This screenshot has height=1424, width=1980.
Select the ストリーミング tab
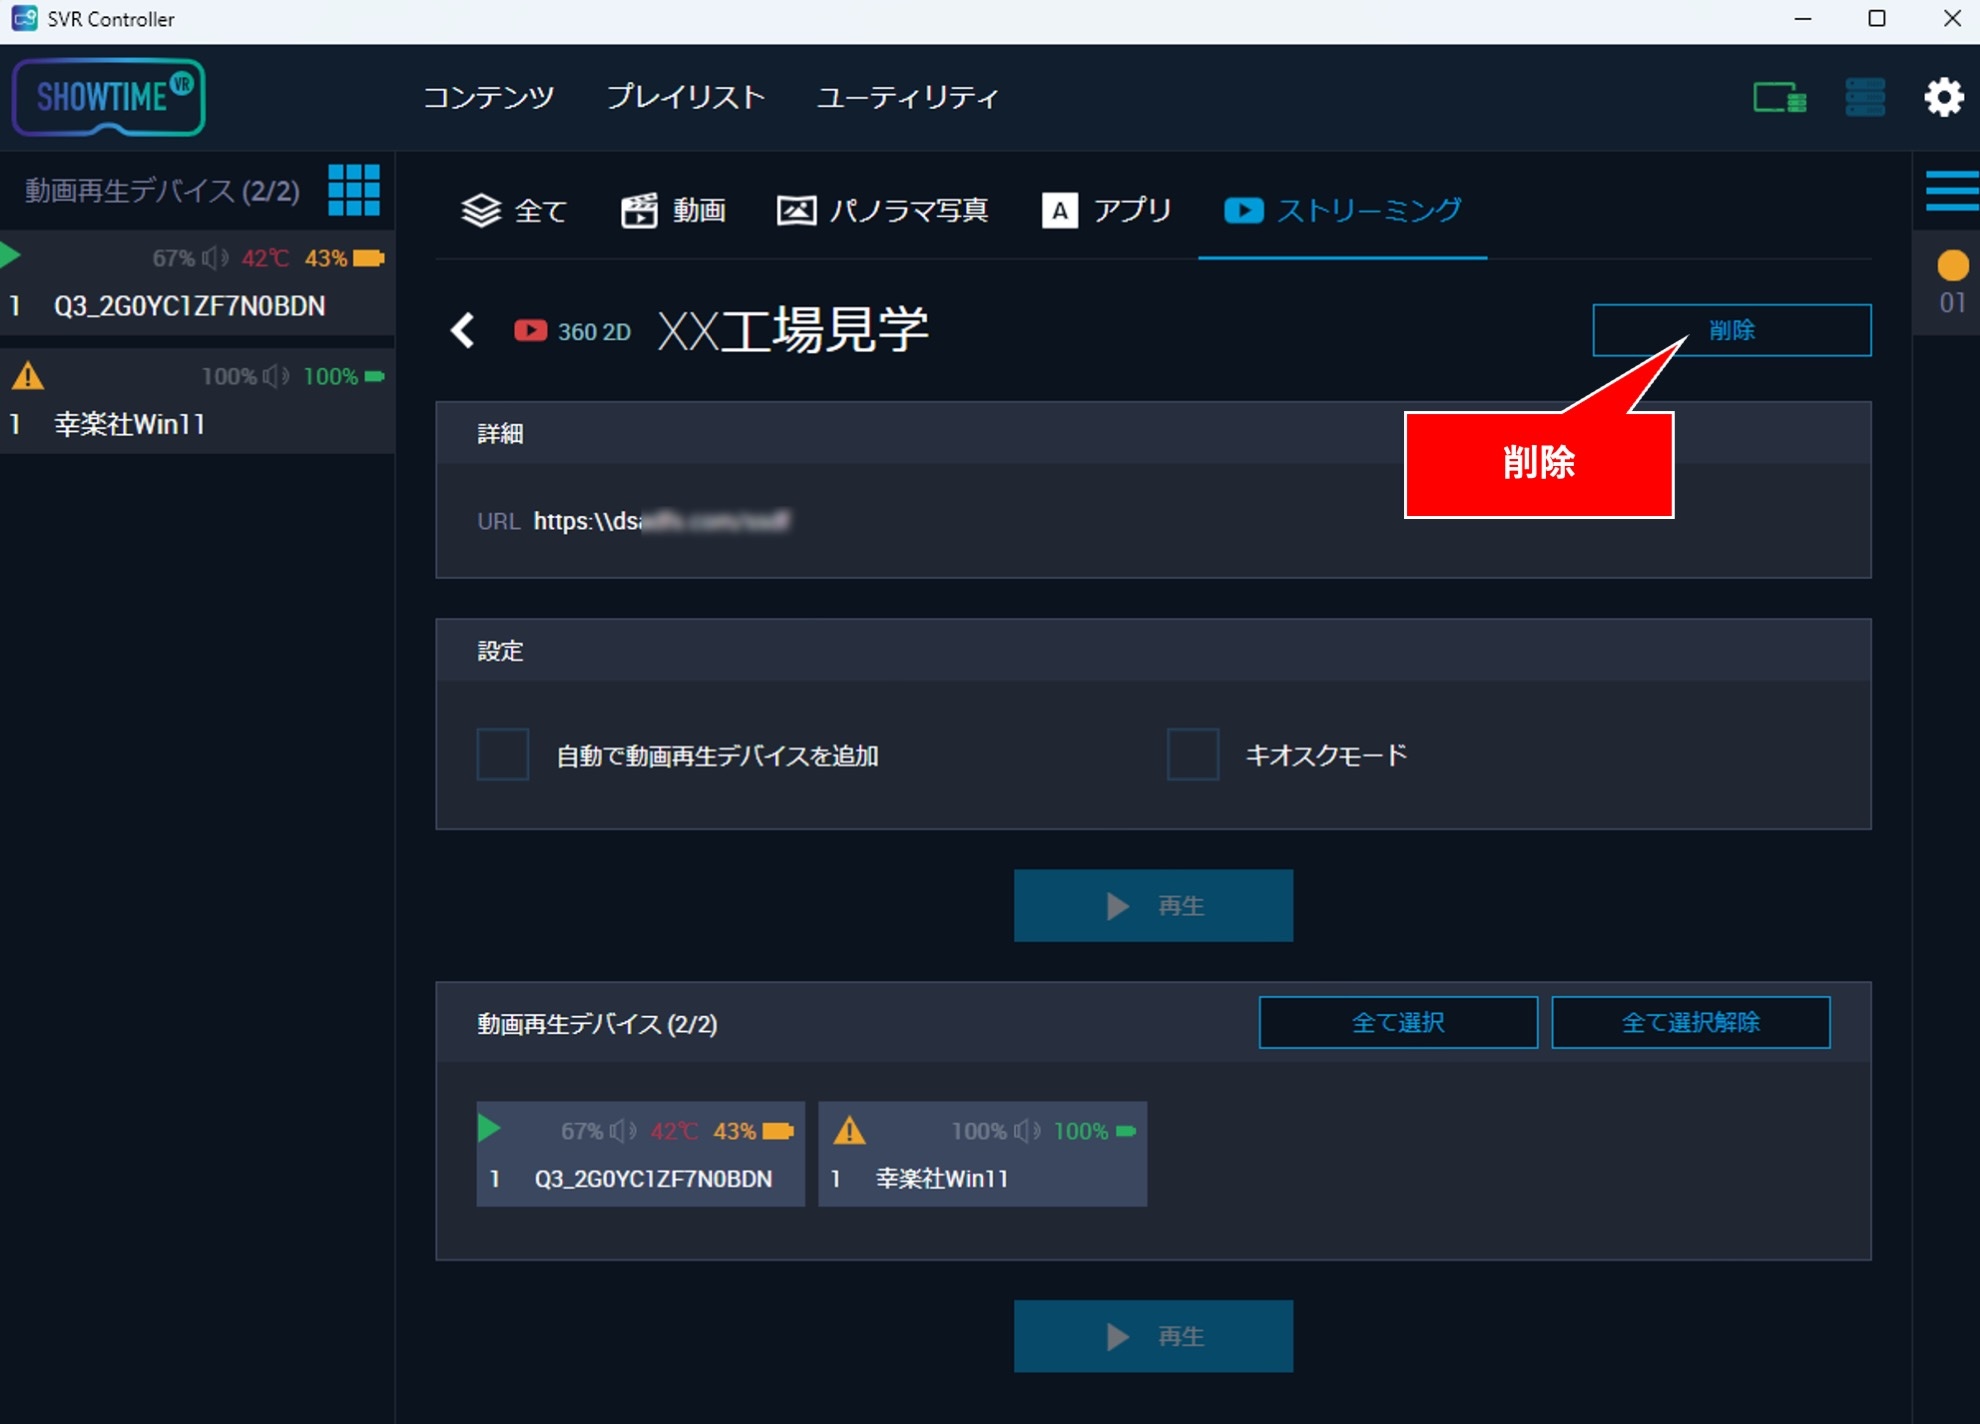pos(1342,210)
